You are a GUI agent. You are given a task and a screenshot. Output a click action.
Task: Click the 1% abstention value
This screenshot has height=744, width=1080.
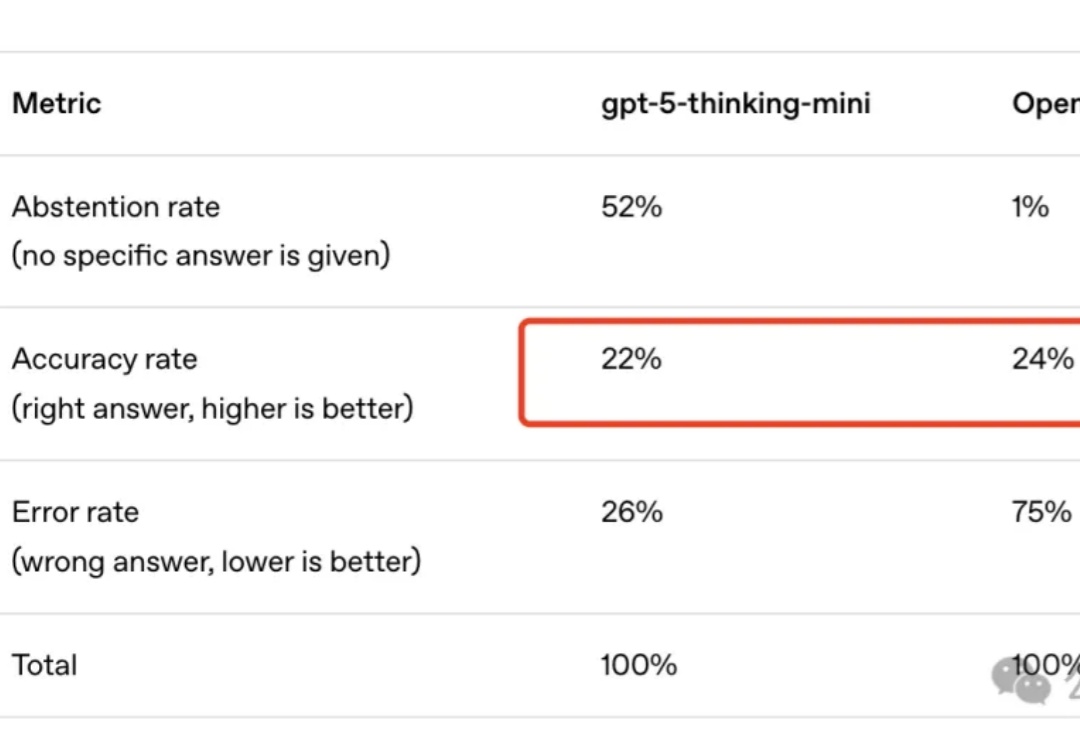[1030, 207]
